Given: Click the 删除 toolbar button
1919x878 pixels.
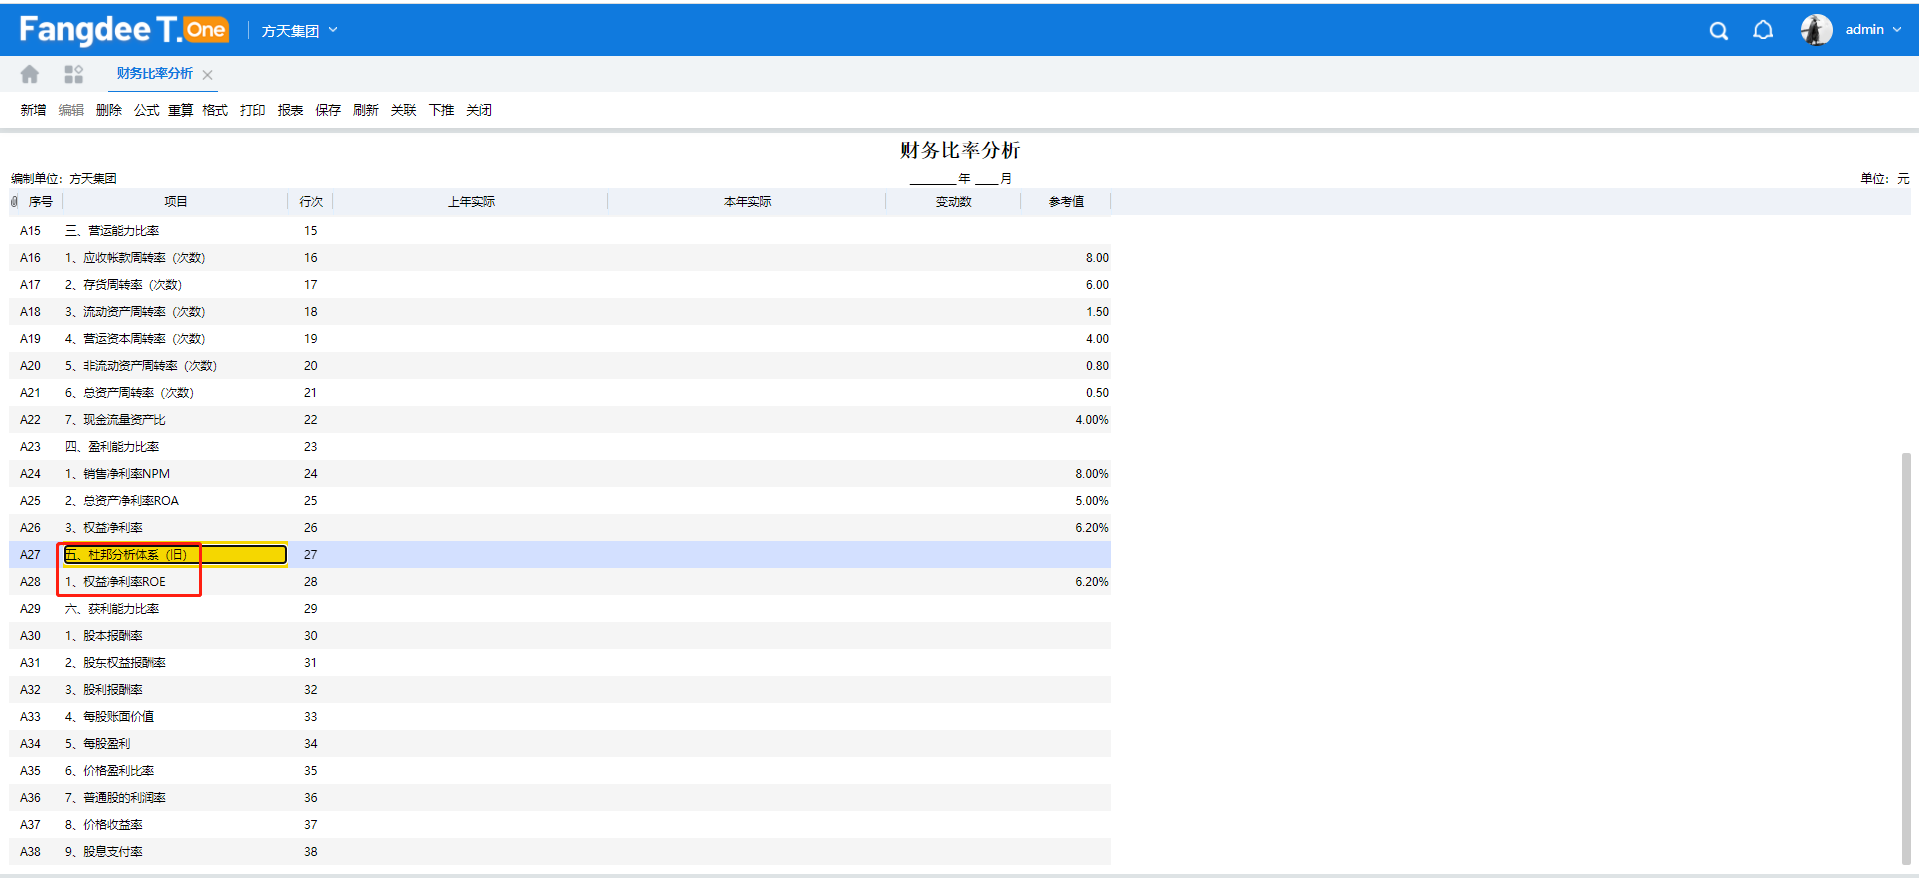Looking at the screenshot, I should (109, 110).
